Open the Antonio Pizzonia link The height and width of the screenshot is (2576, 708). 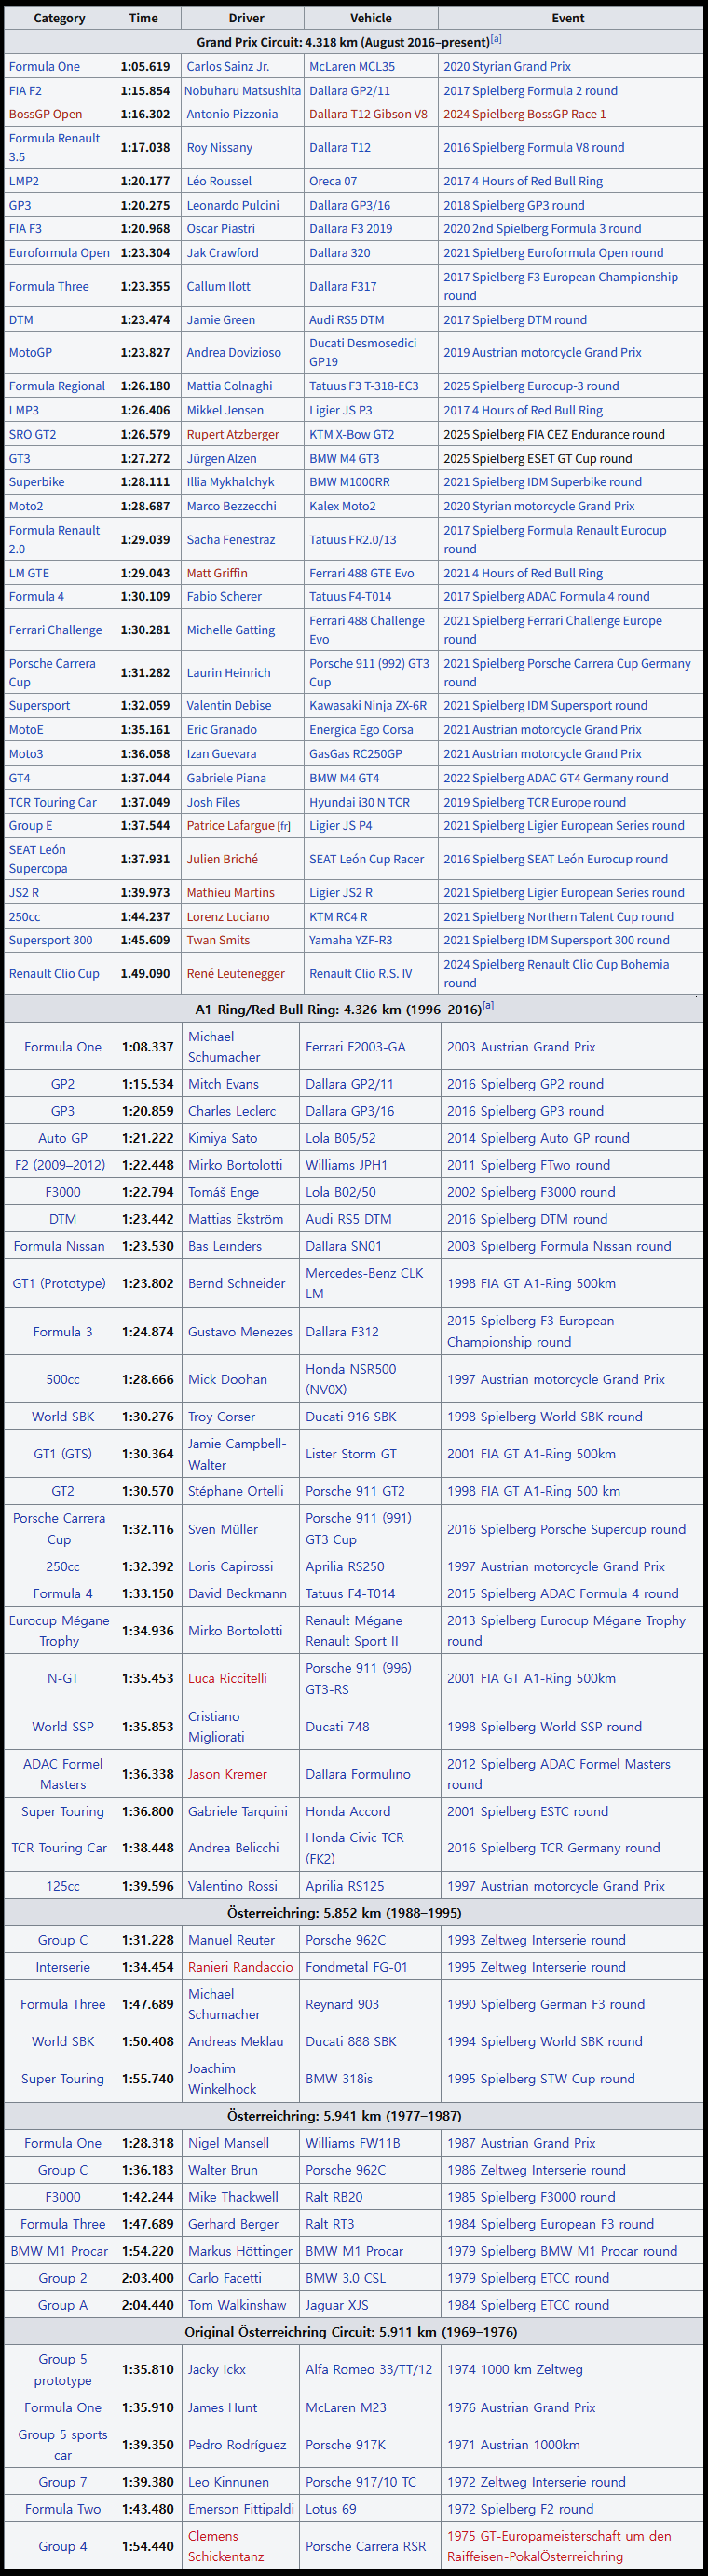pos(232,115)
